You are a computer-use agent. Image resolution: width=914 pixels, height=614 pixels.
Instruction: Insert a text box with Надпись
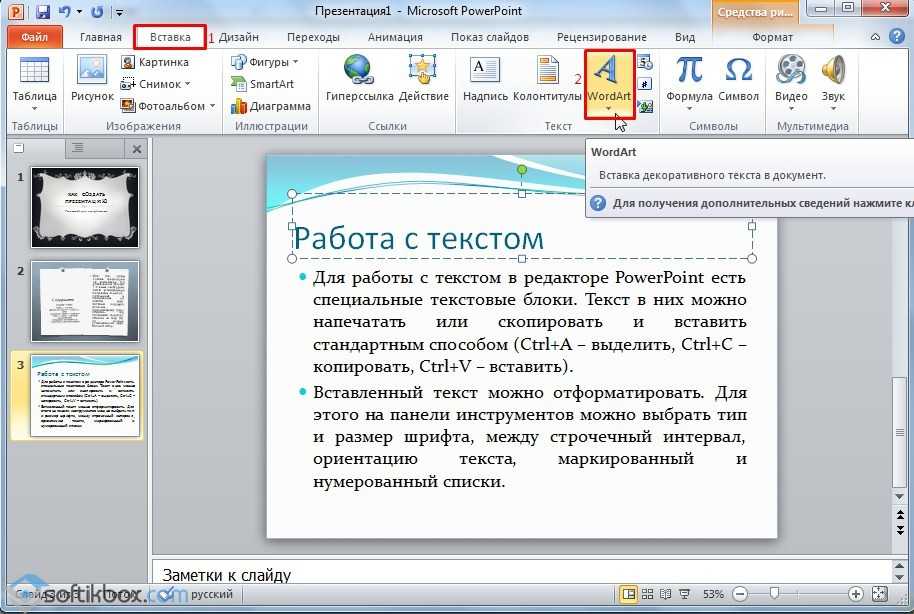tap(485, 79)
